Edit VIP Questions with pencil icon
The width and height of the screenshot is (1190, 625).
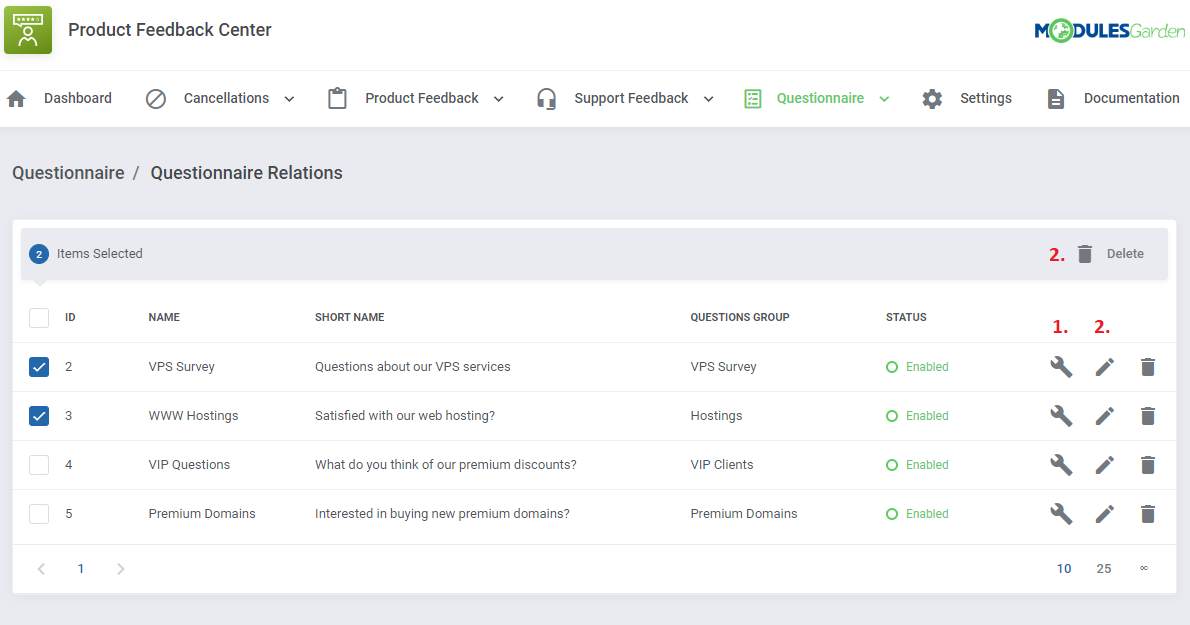(1105, 465)
